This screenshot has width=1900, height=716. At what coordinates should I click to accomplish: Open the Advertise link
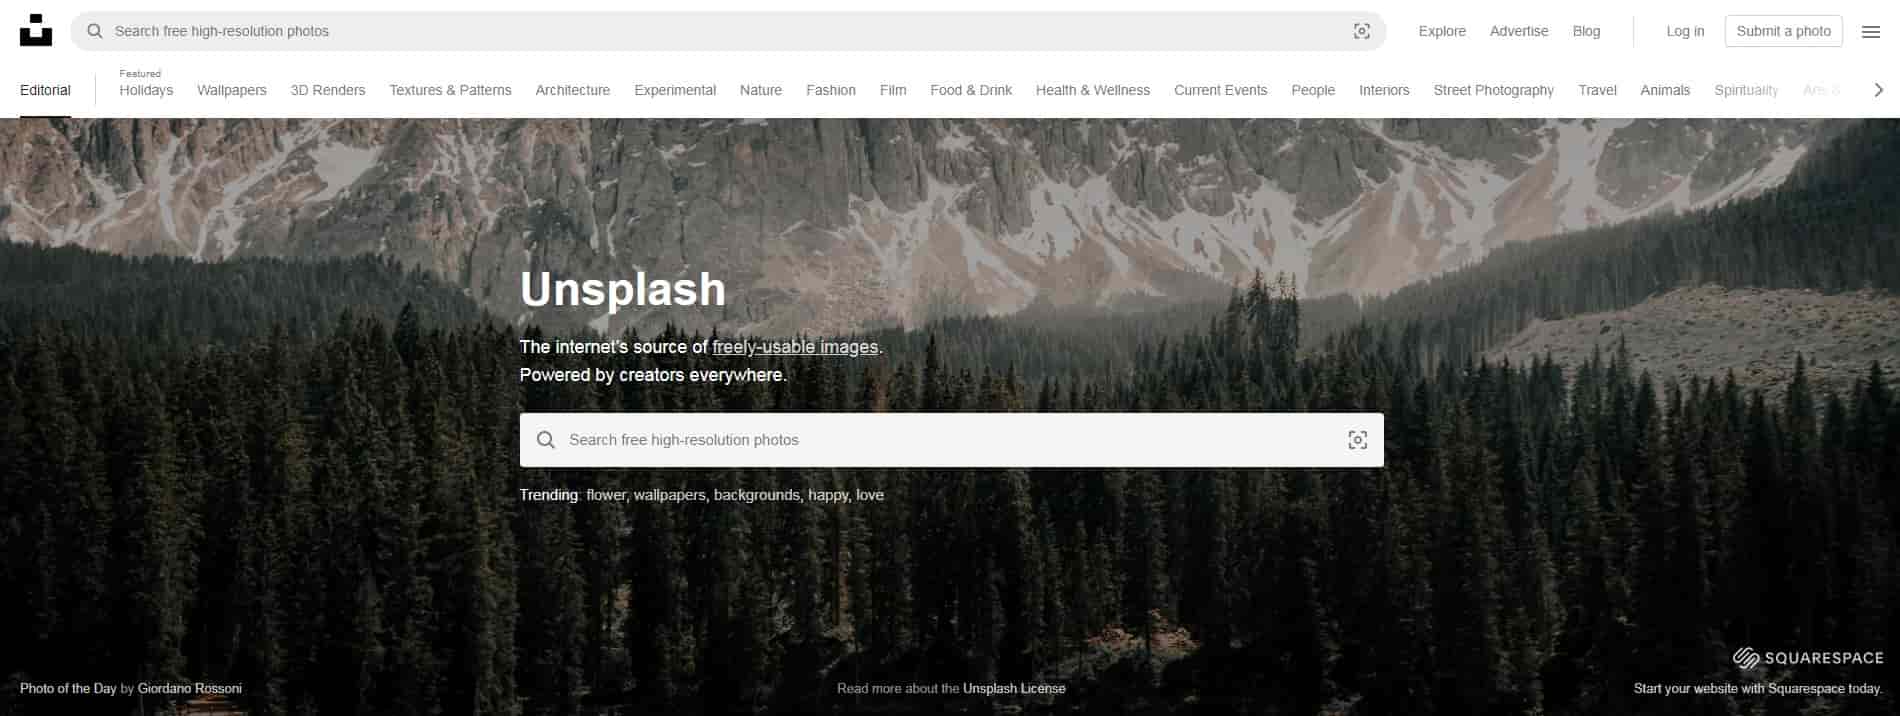(x=1519, y=31)
